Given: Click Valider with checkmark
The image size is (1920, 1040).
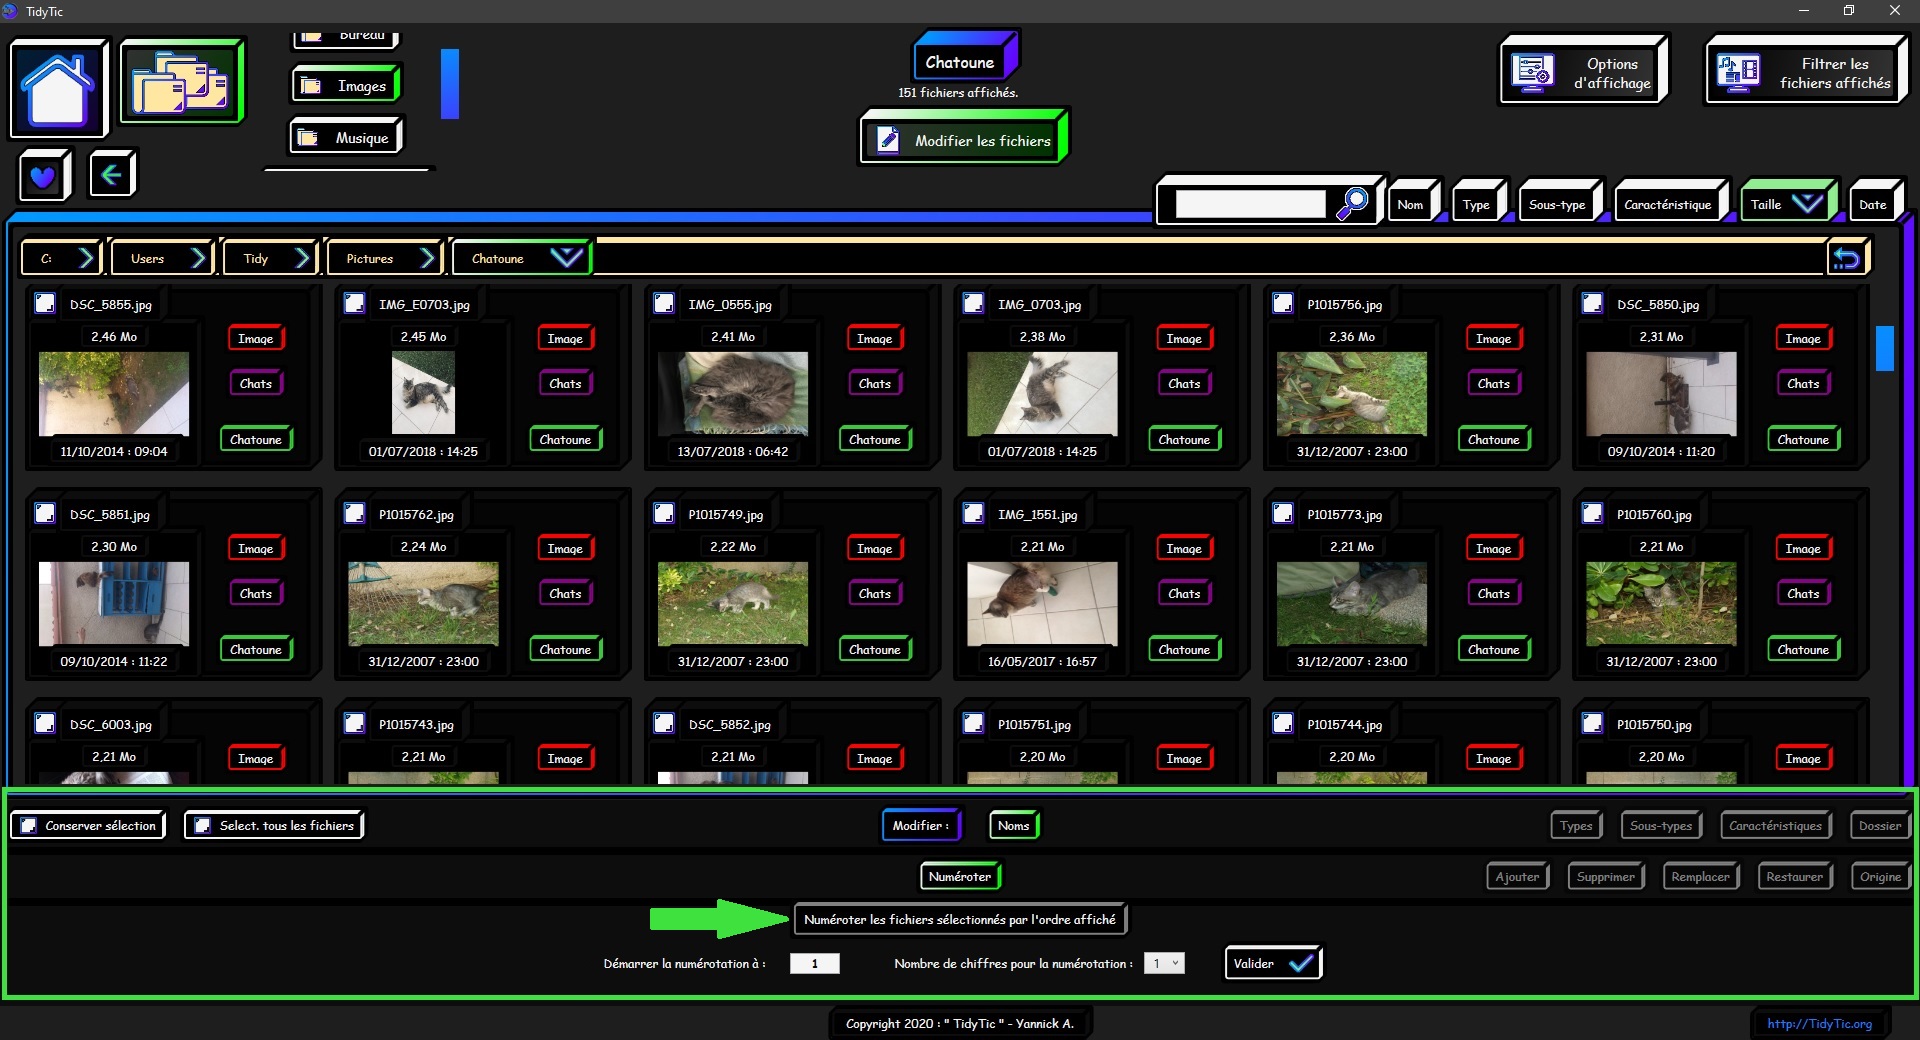Looking at the screenshot, I should (1273, 963).
